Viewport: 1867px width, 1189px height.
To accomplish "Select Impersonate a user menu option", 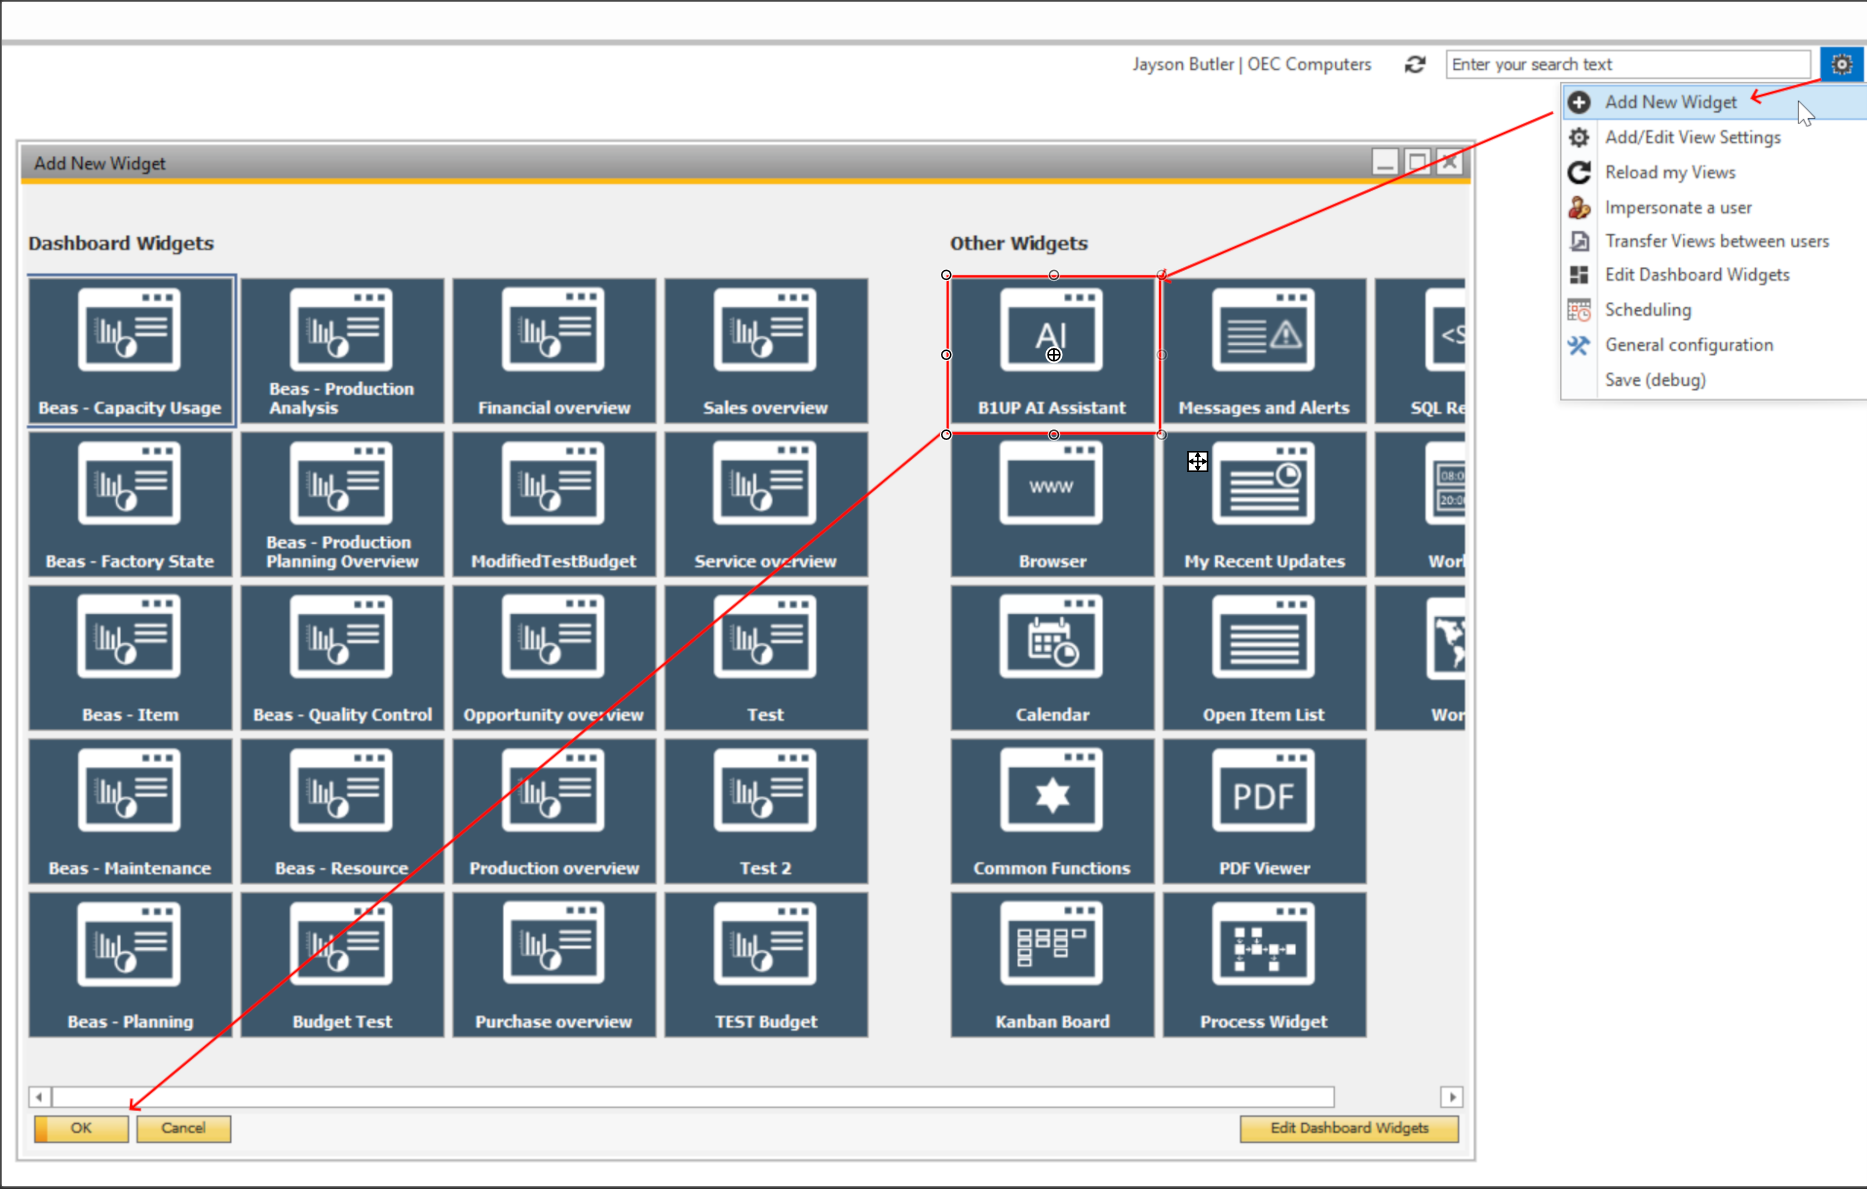I will [1677, 207].
